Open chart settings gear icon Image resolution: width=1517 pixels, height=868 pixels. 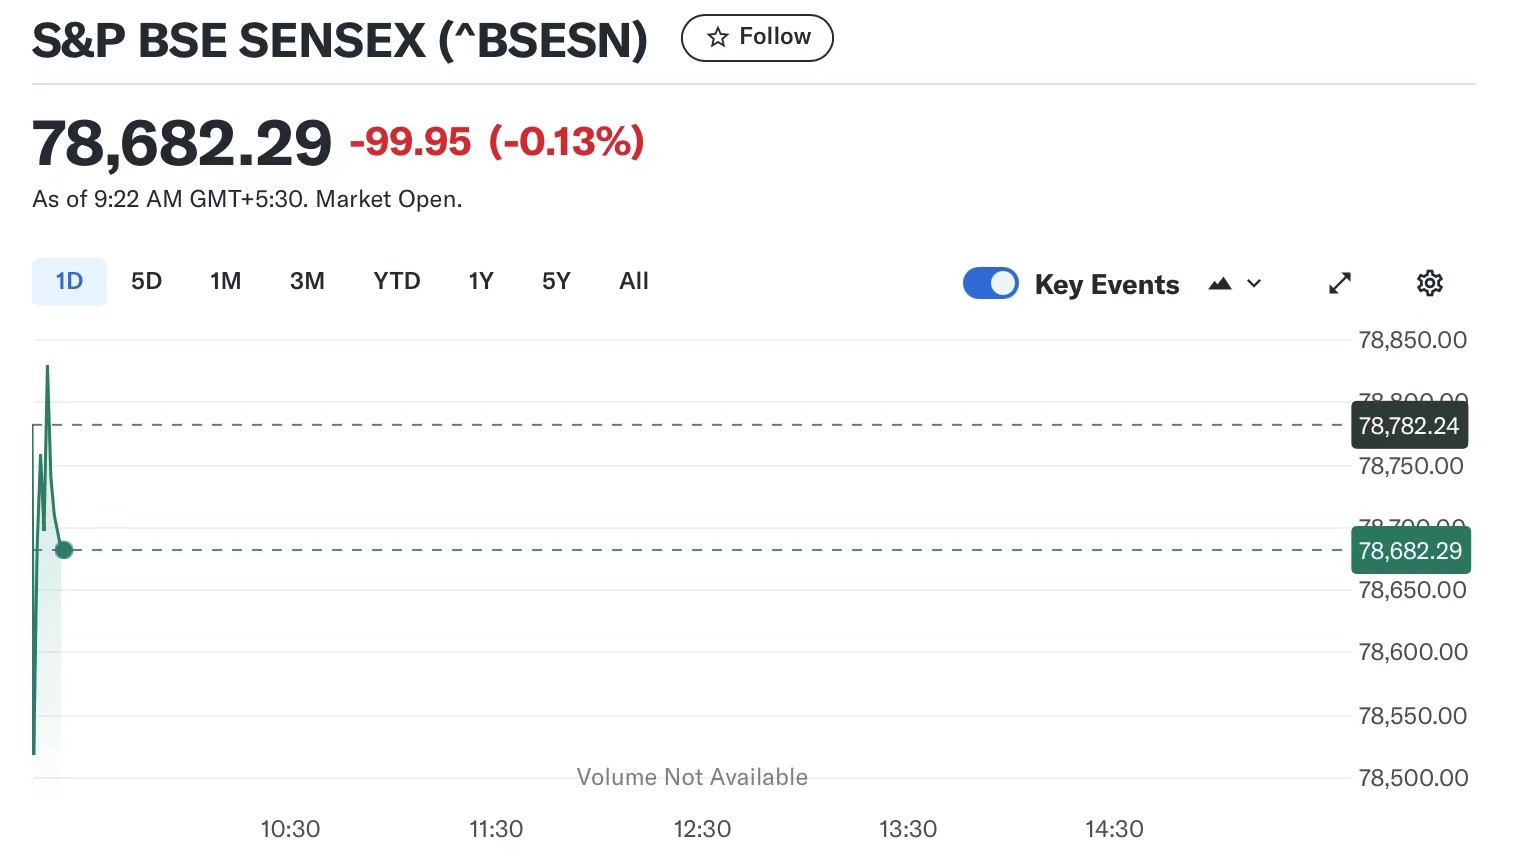point(1430,283)
